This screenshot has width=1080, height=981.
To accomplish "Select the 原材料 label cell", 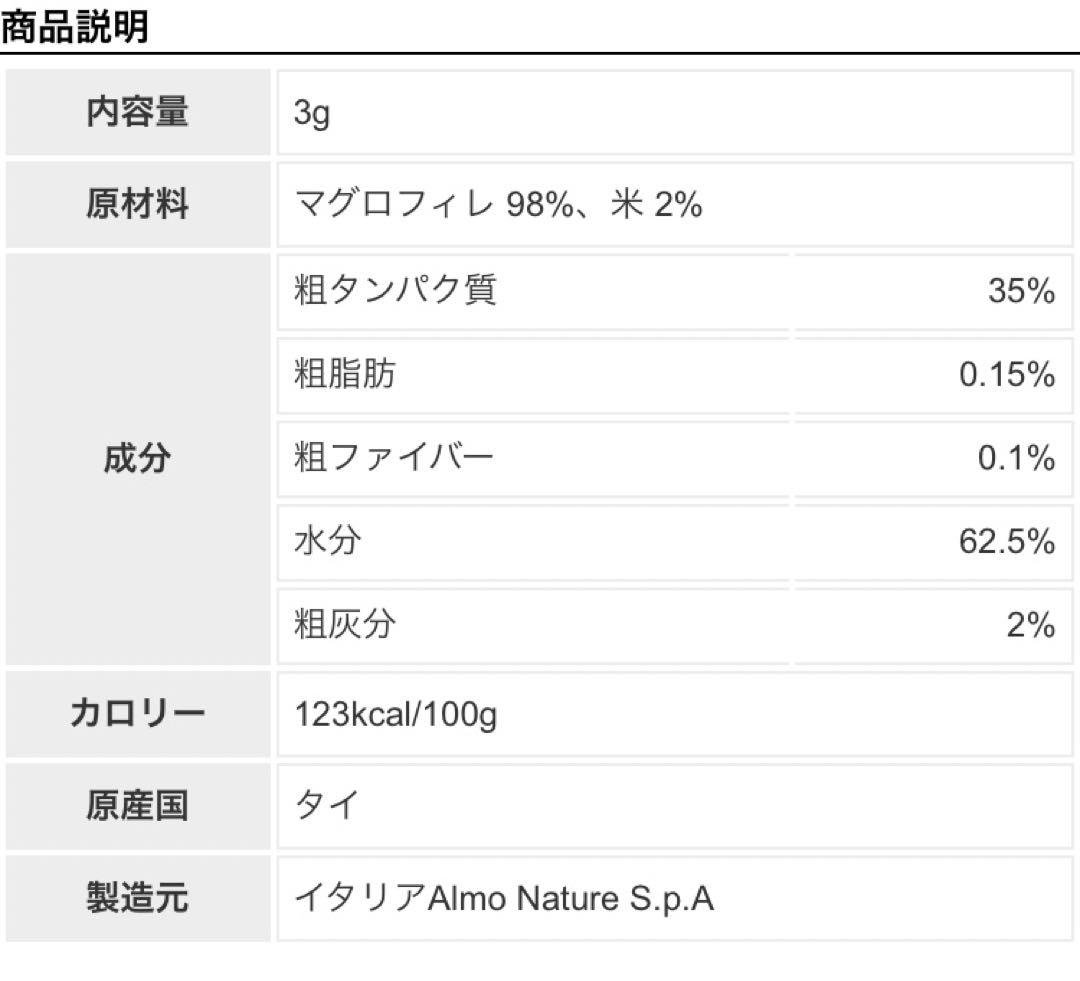I will 138,204.
